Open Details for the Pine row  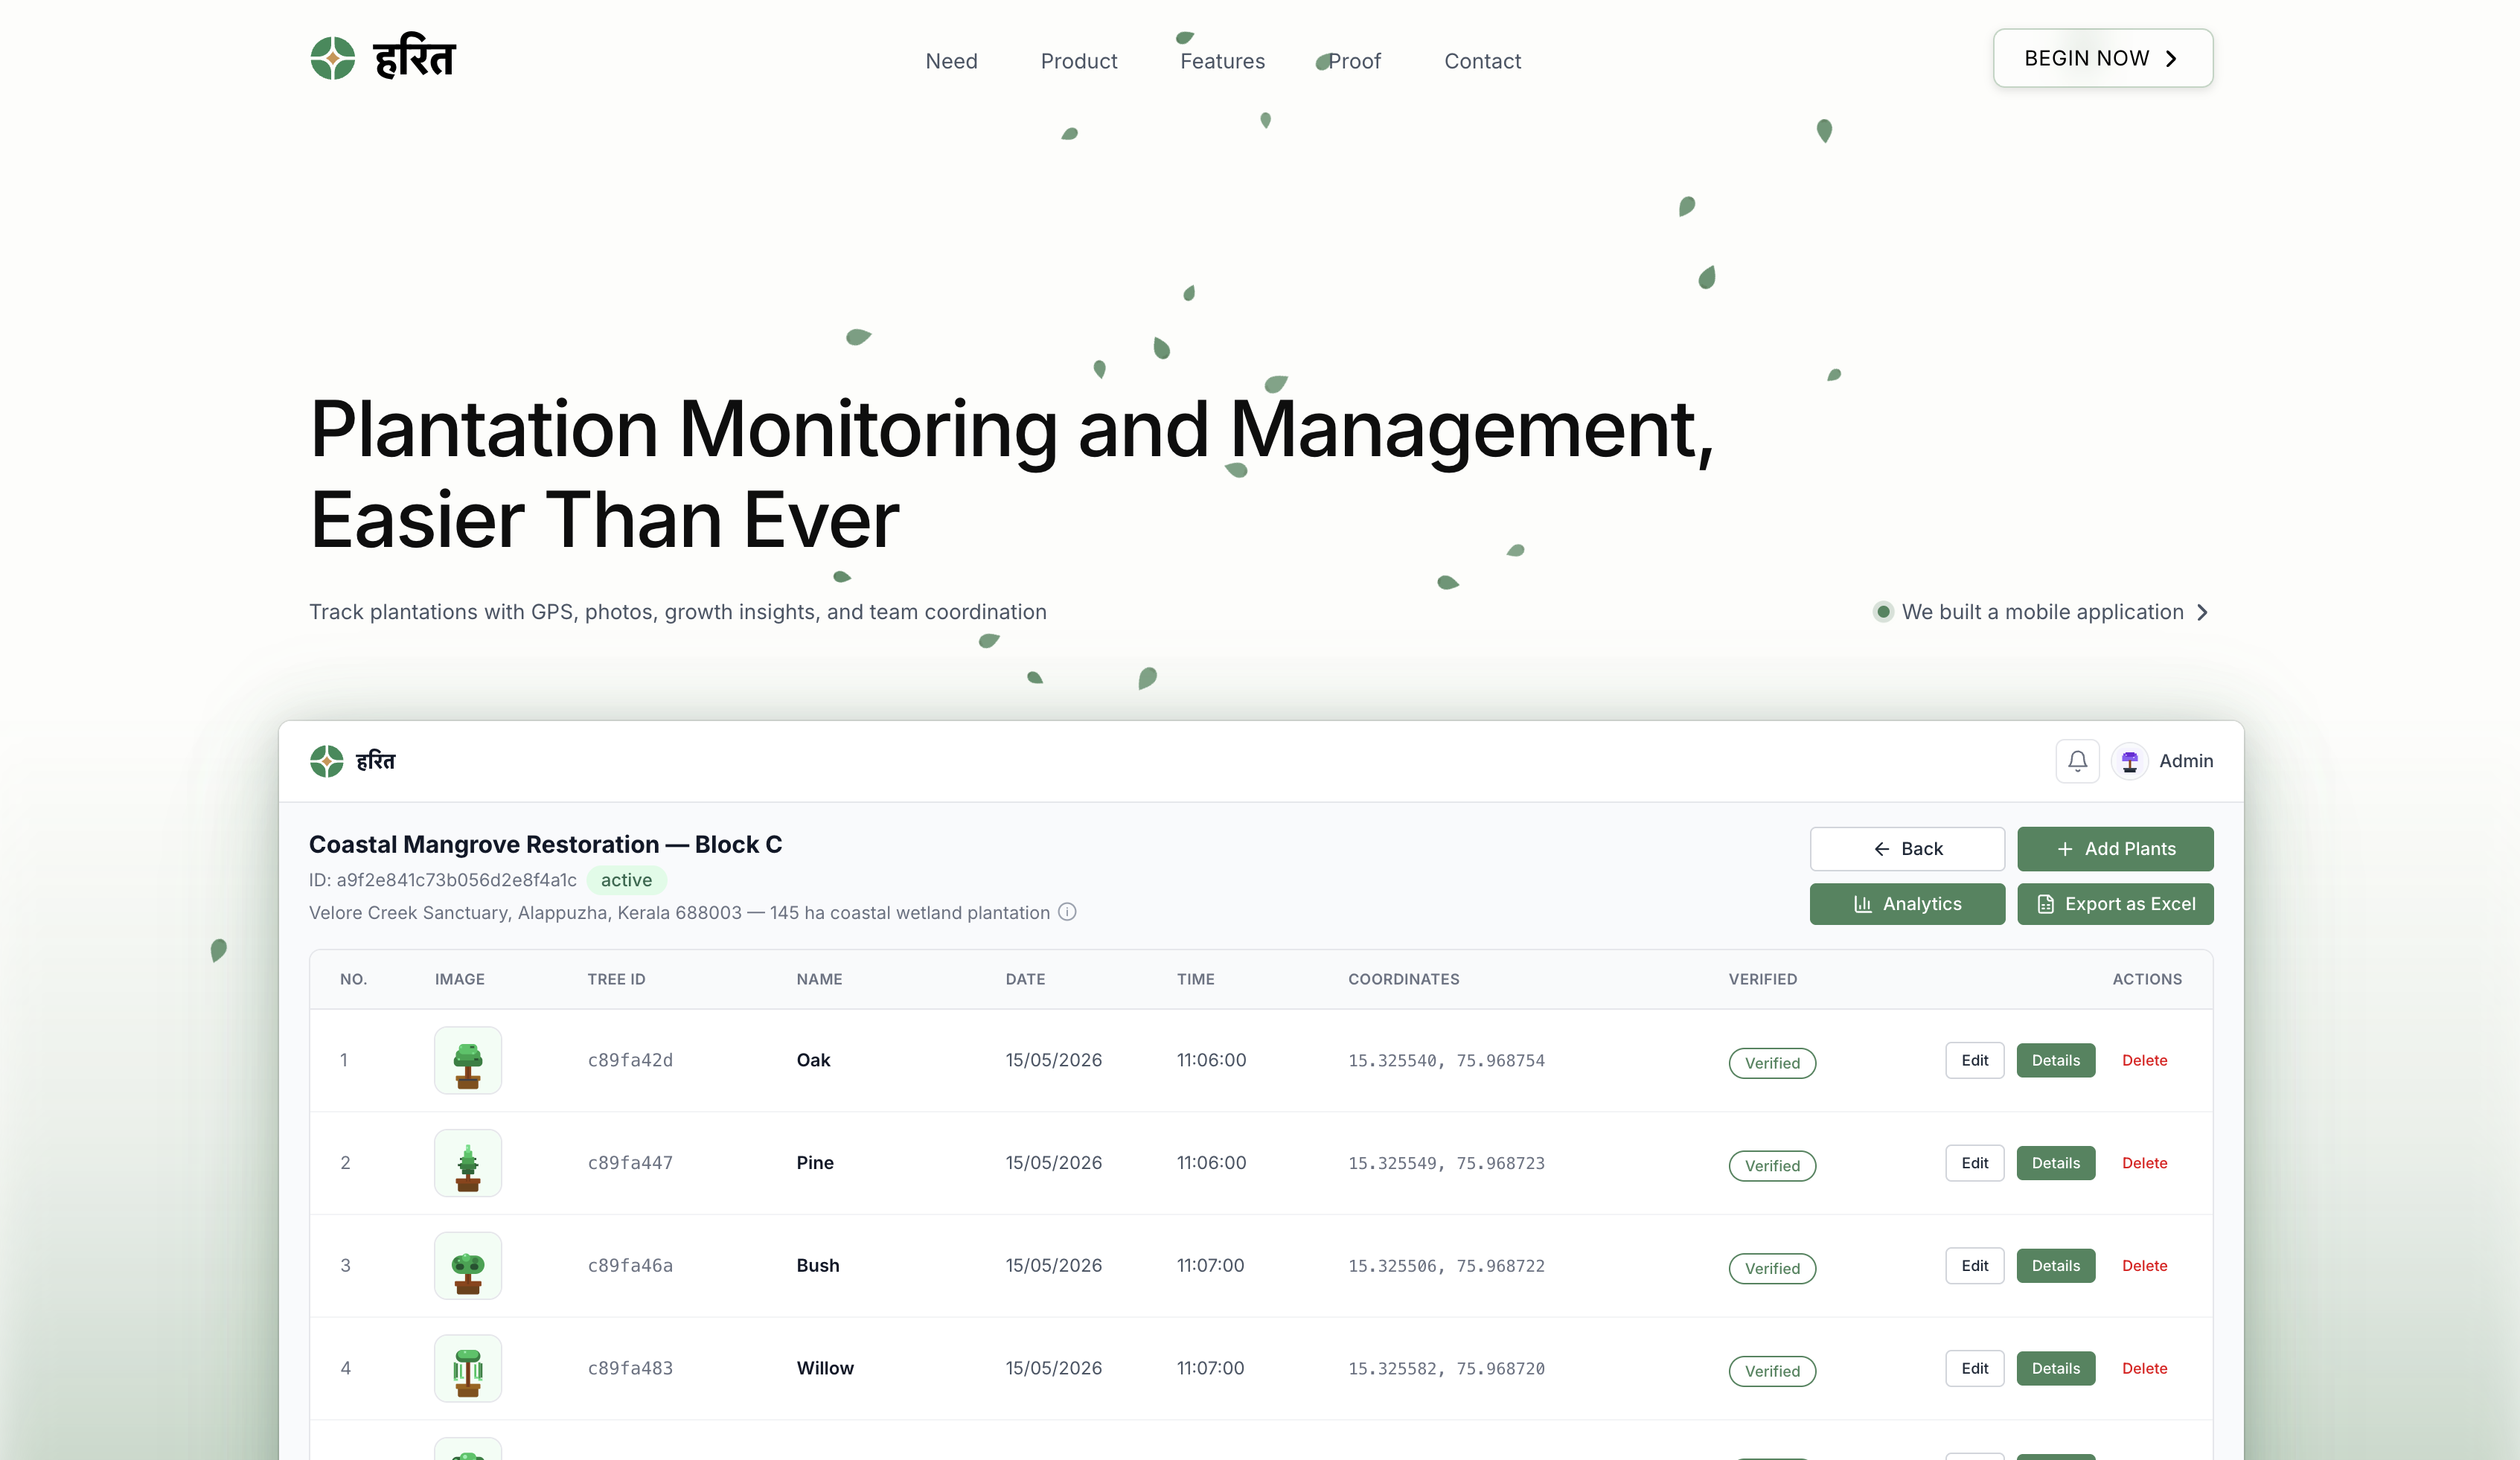point(2055,1163)
